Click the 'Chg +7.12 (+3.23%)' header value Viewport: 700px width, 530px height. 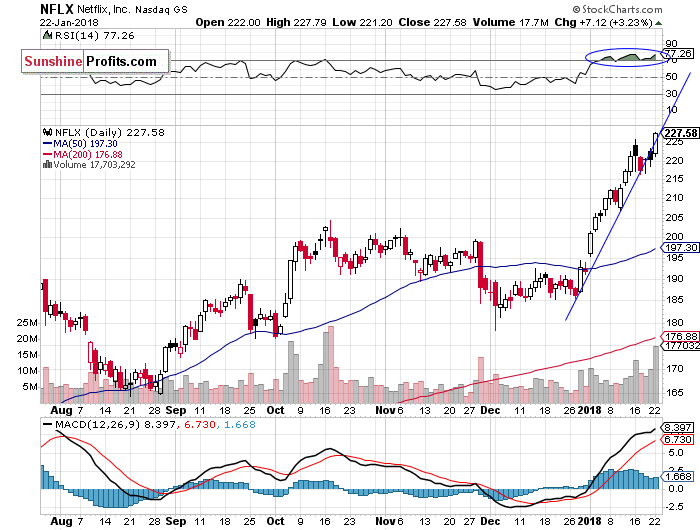604,22
